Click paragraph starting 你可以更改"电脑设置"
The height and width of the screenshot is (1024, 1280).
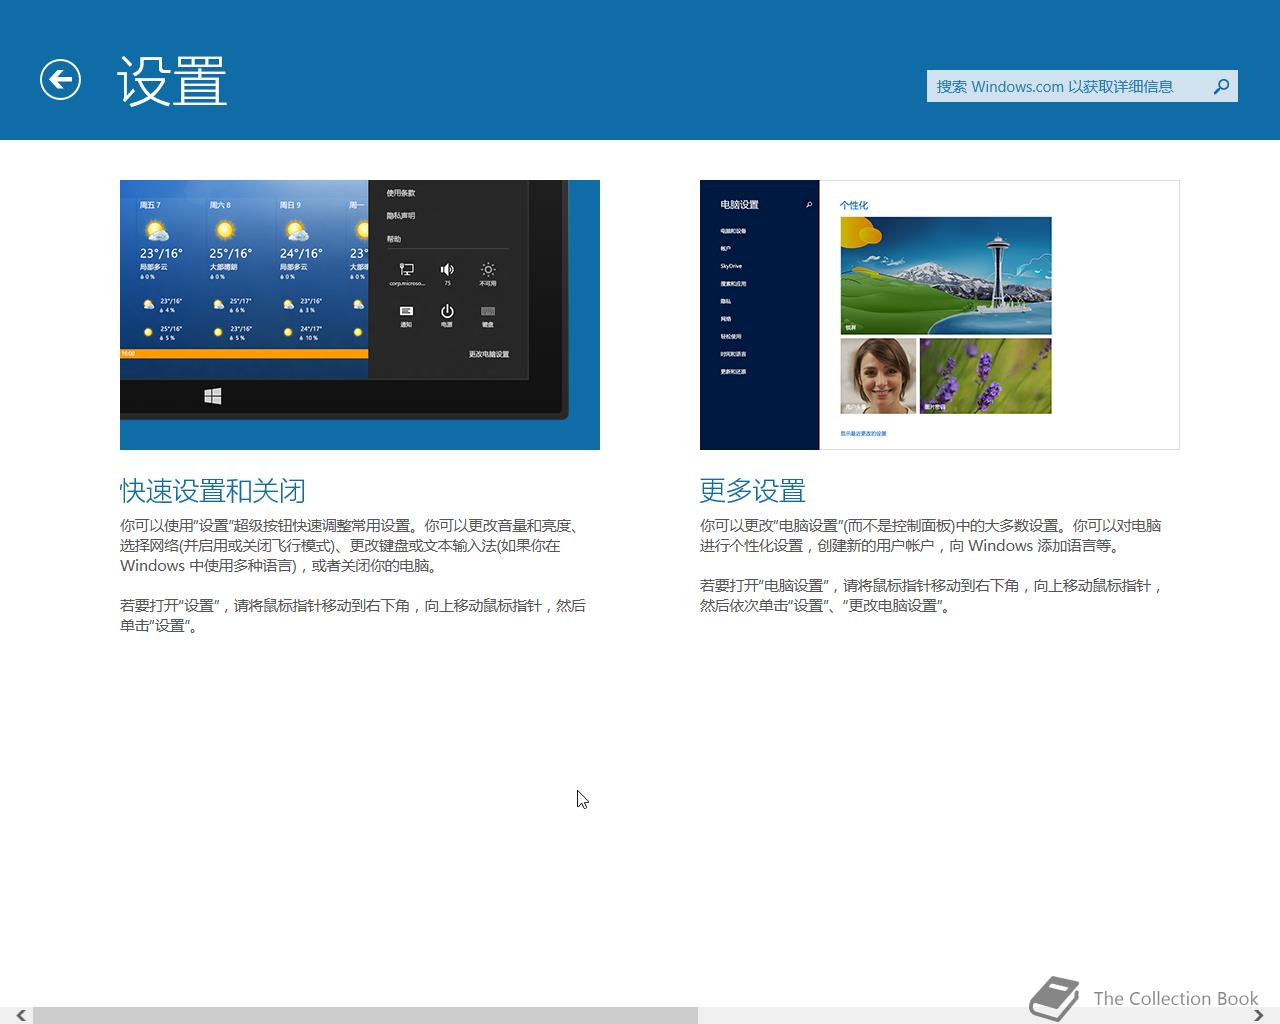pyautogui.click(x=931, y=535)
